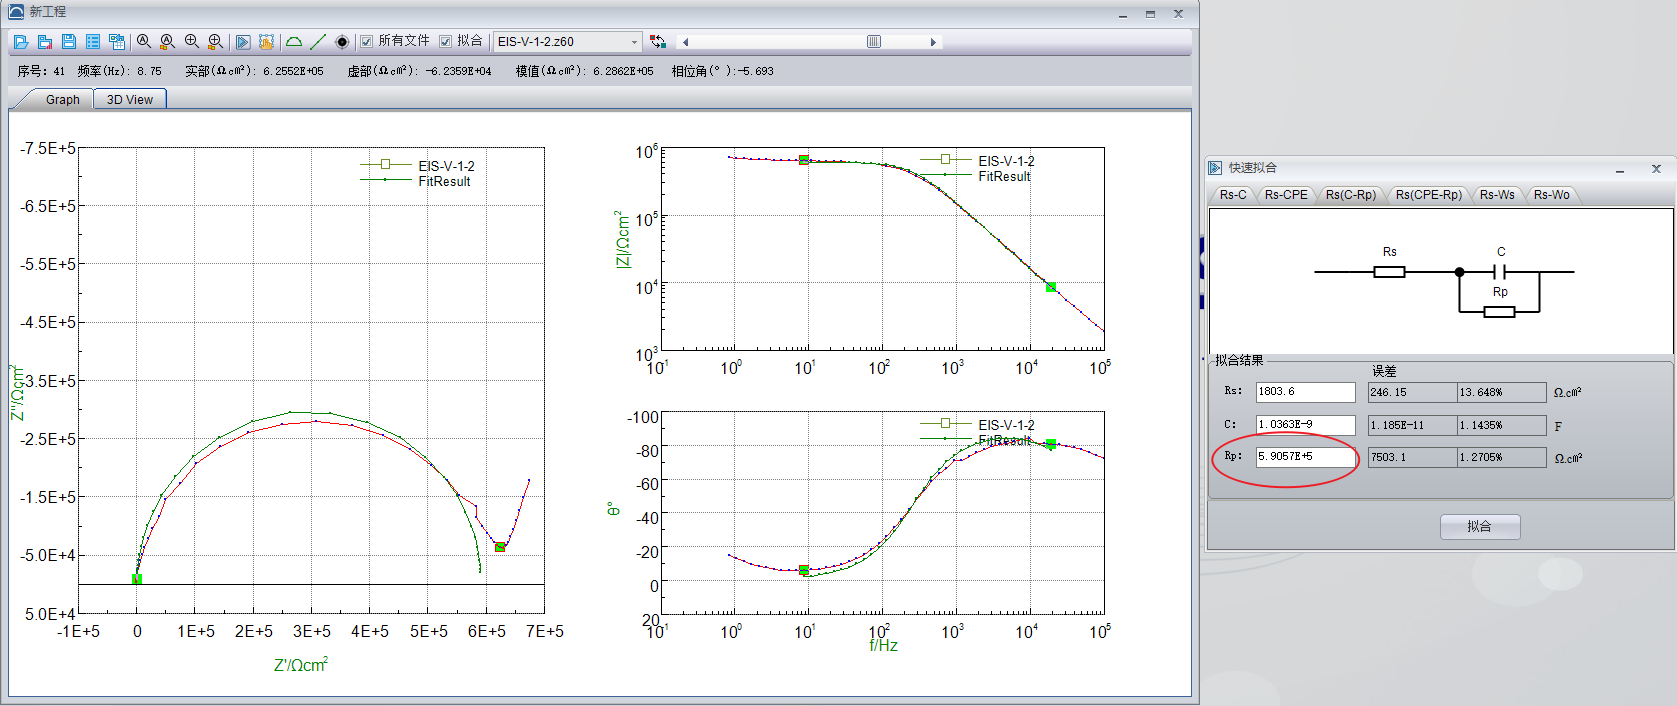Click the data list icon
The image size is (1677, 706).
pos(93,42)
